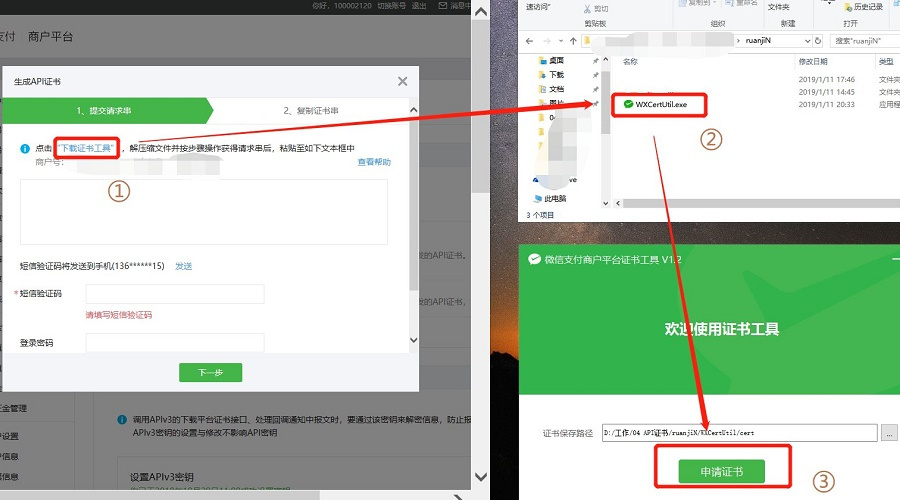The height and width of the screenshot is (500, 900).
Task: Click the 下载证书工具 link
Action: tap(86, 148)
